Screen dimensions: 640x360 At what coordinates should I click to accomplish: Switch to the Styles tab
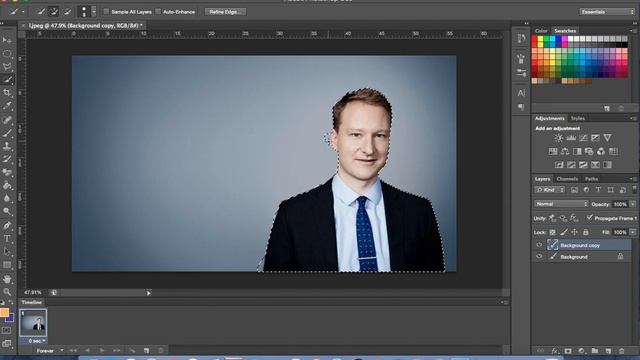point(578,118)
